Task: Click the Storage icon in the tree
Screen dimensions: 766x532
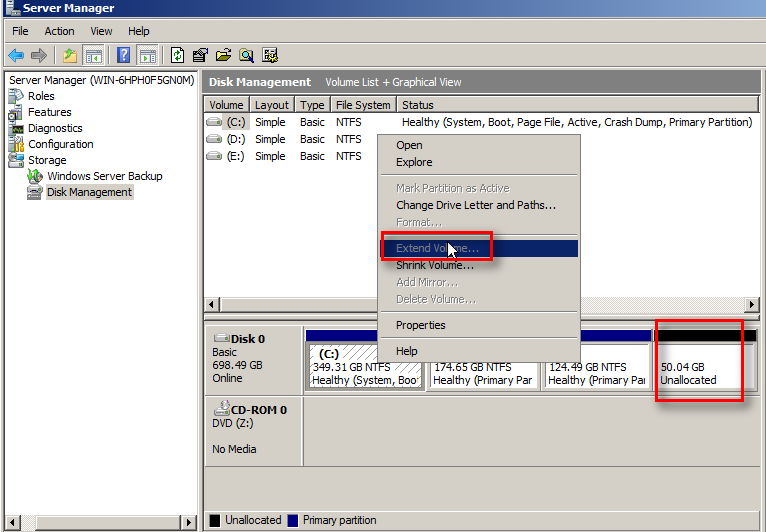Action: [x=16, y=160]
